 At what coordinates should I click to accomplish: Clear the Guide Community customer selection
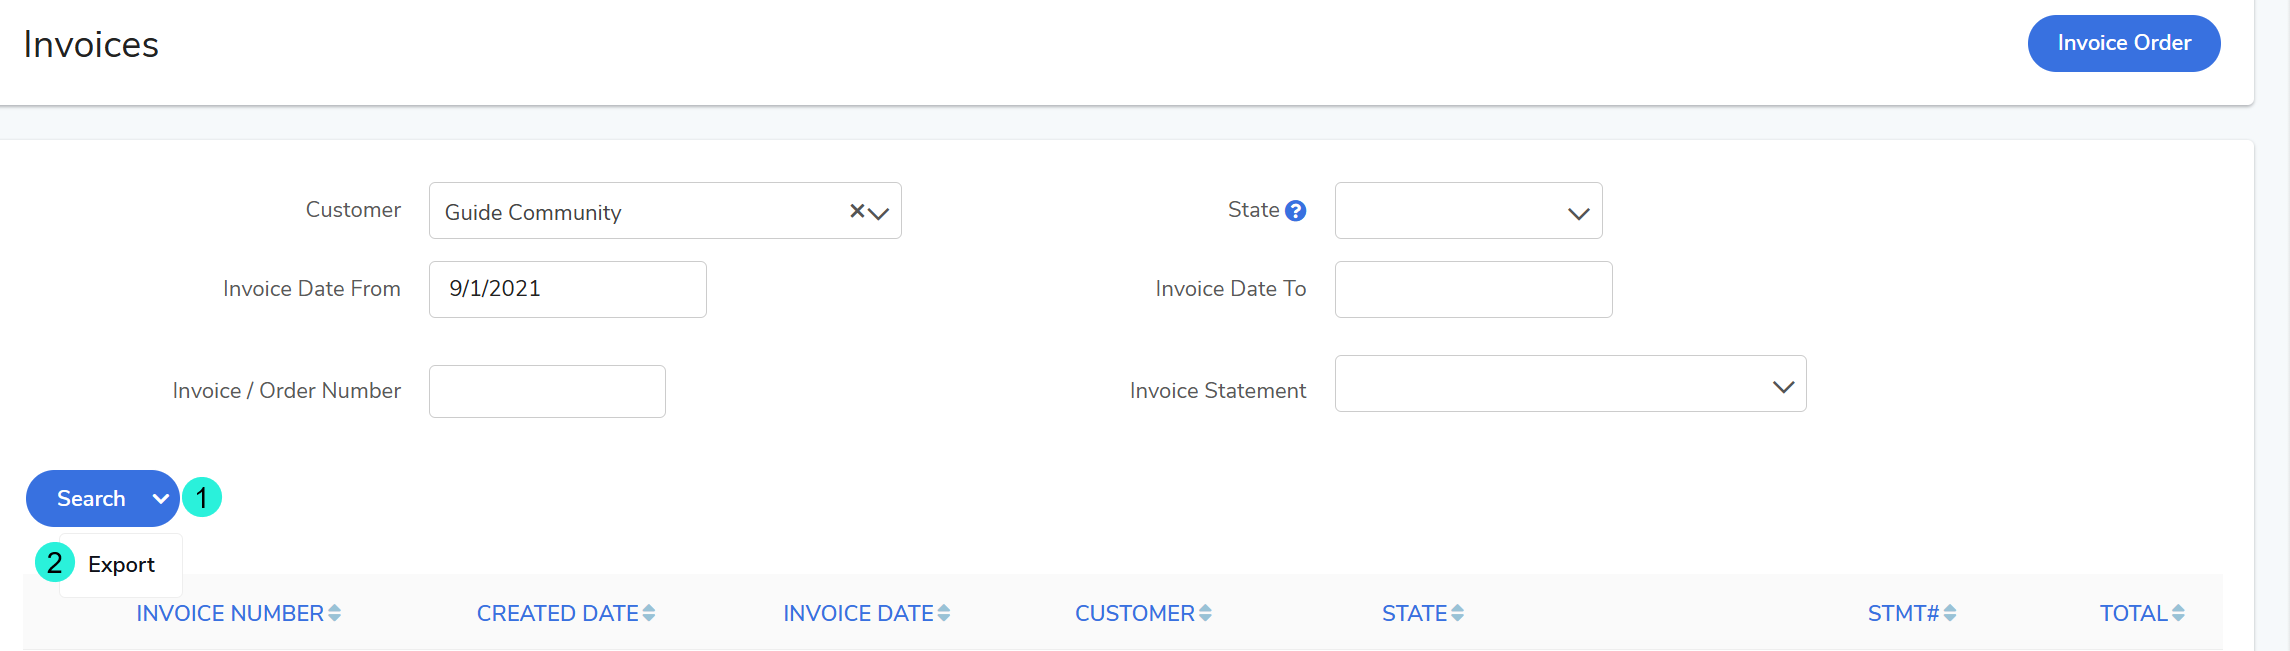click(857, 211)
